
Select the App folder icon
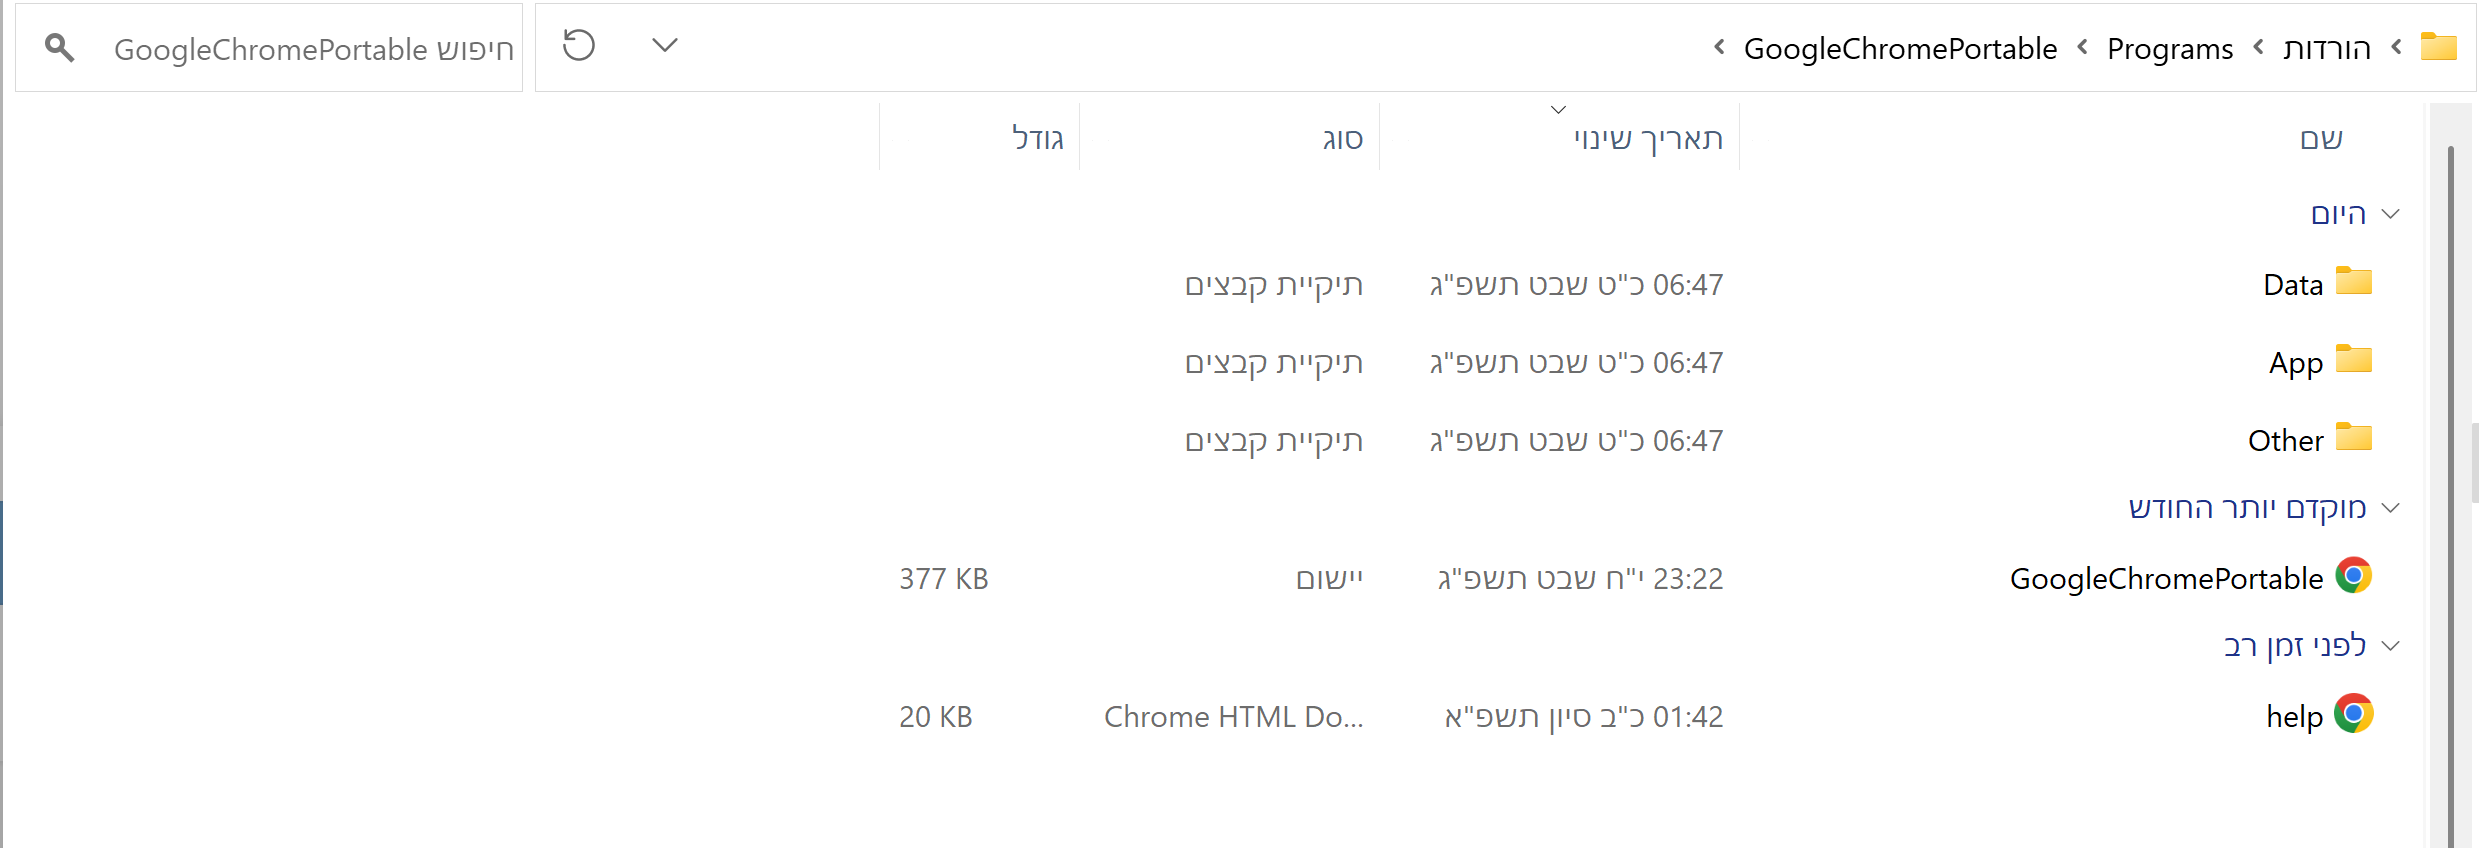(x=2353, y=360)
